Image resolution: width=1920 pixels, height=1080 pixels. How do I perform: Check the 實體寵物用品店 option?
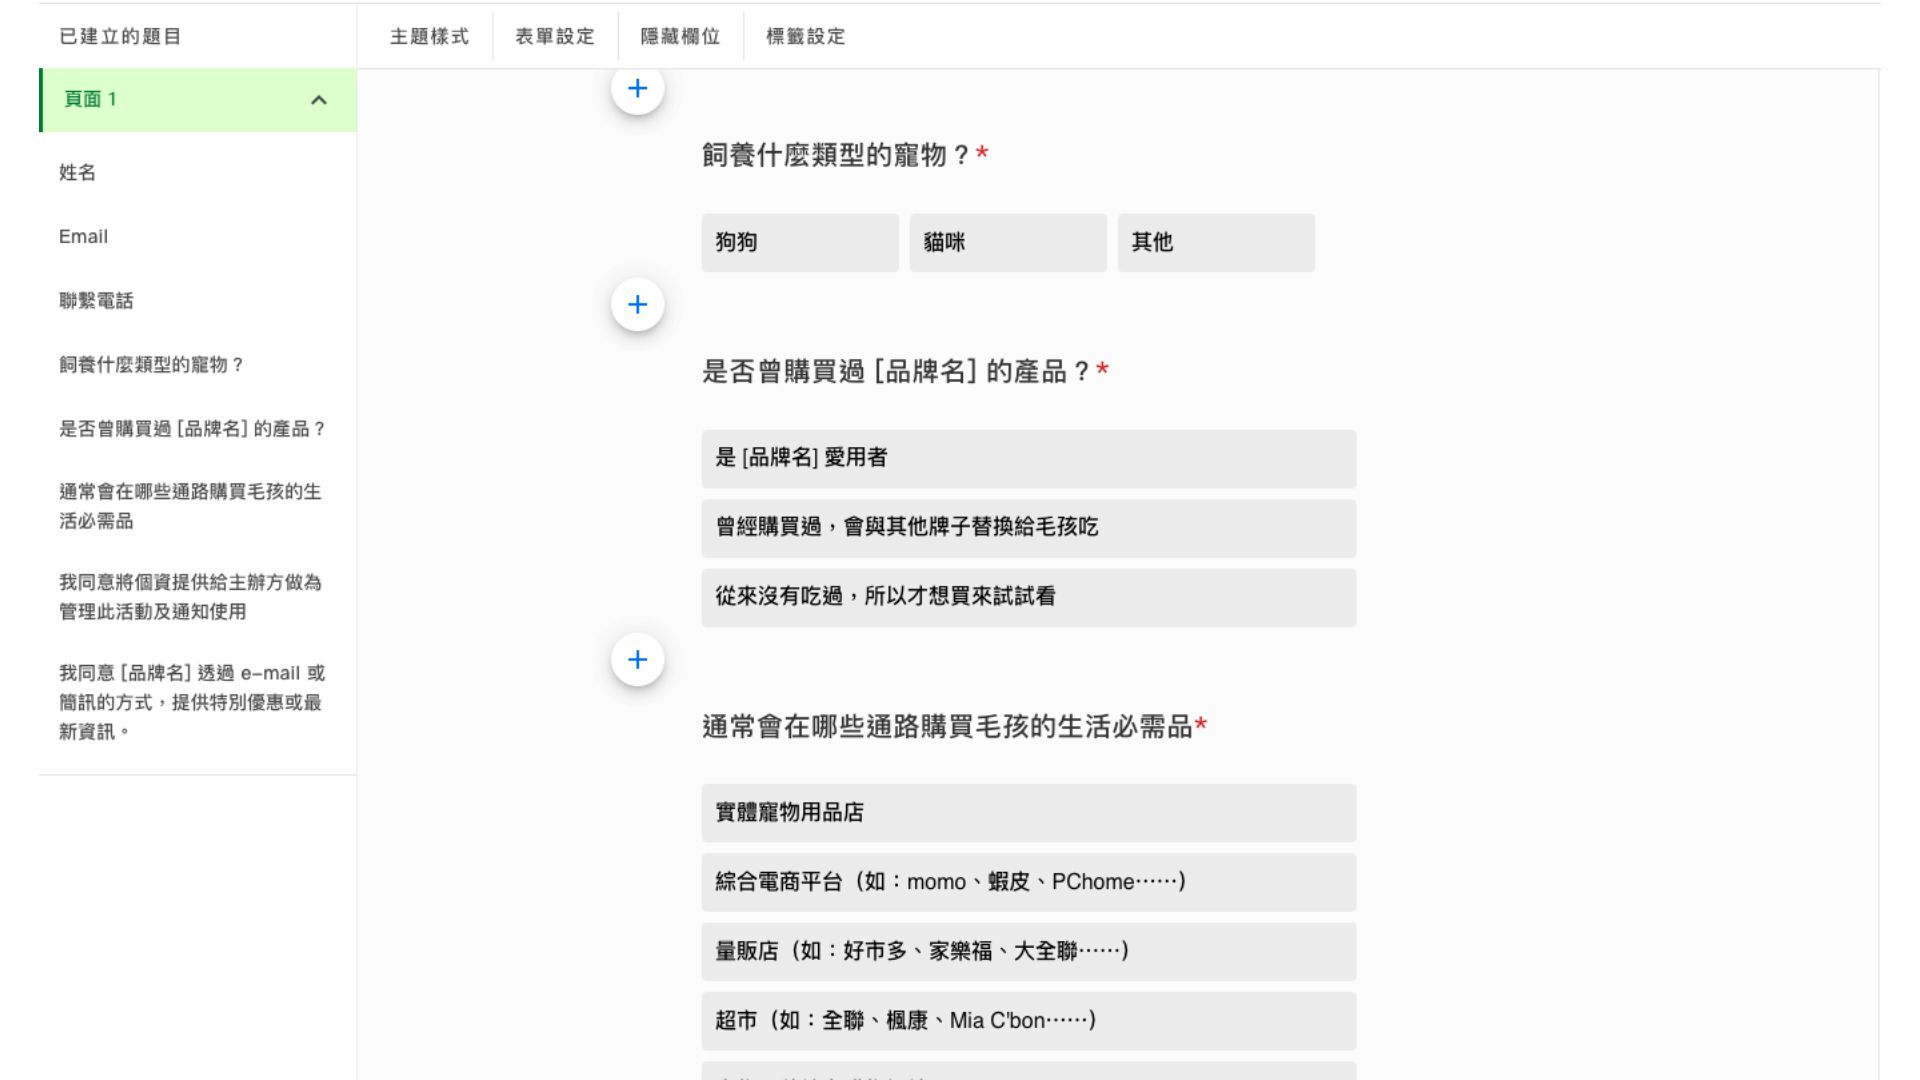coord(1028,813)
